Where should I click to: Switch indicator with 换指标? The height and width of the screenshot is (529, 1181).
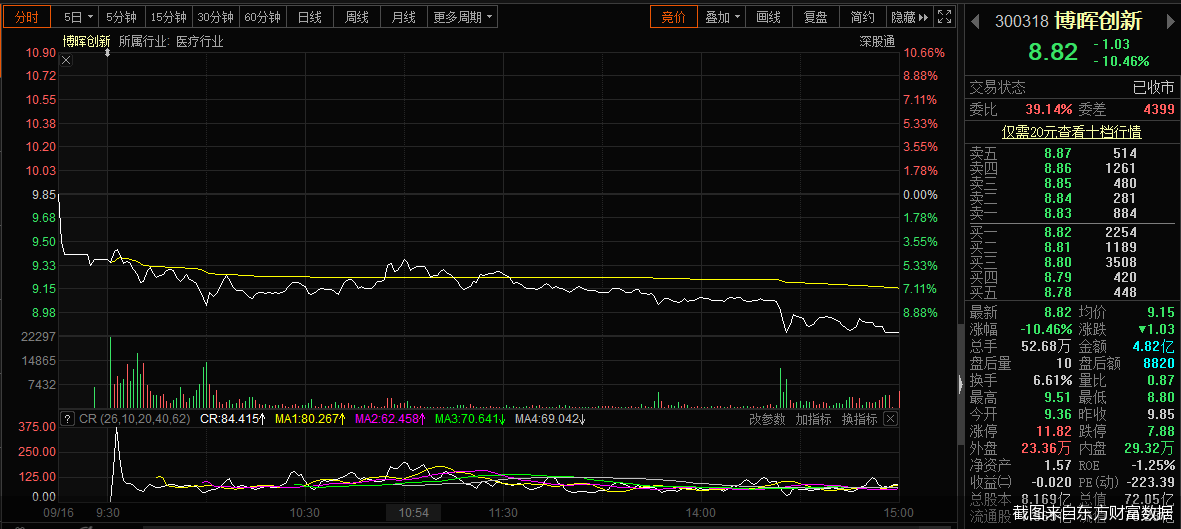click(859, 419)
